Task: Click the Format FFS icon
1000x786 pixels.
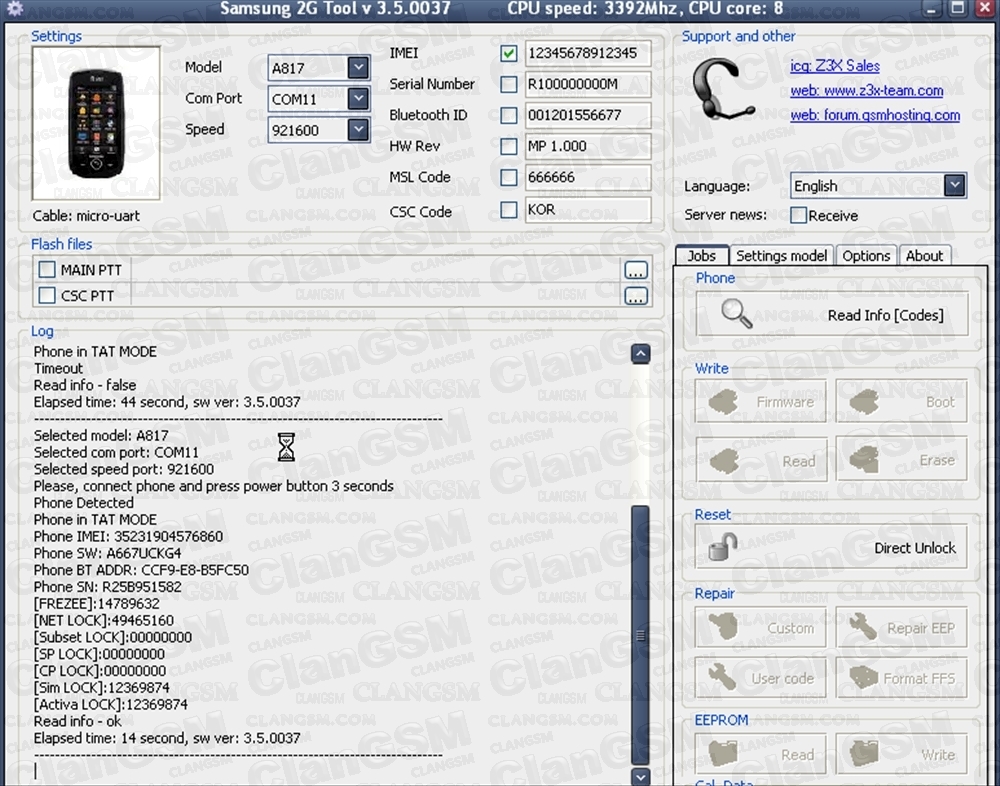Action: coord(864,677)
